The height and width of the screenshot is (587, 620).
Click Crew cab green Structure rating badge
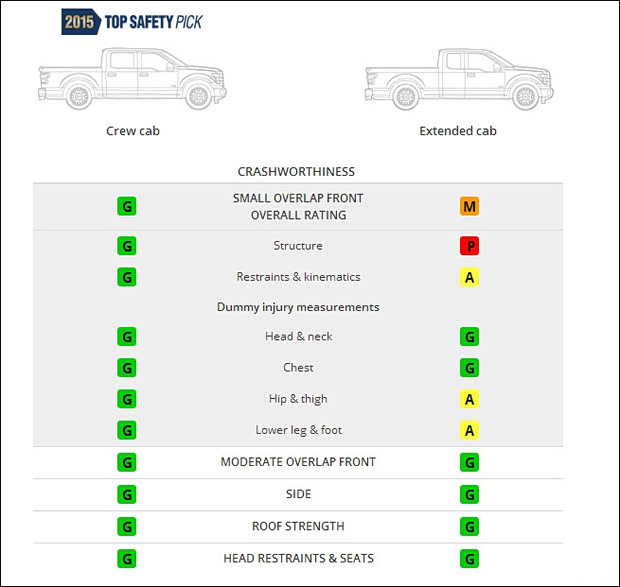pyautogui.click(x=127, y=246)
